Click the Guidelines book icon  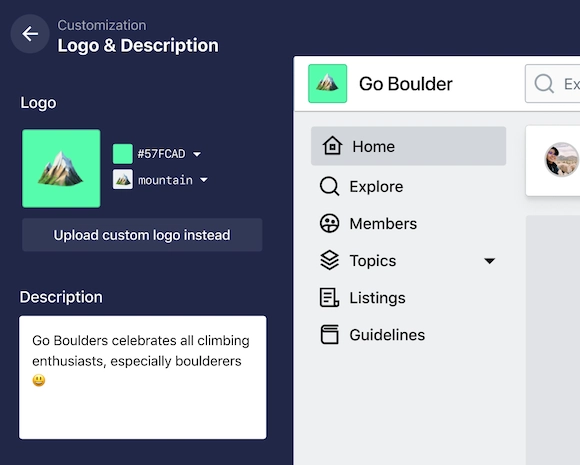coord(329,334)
